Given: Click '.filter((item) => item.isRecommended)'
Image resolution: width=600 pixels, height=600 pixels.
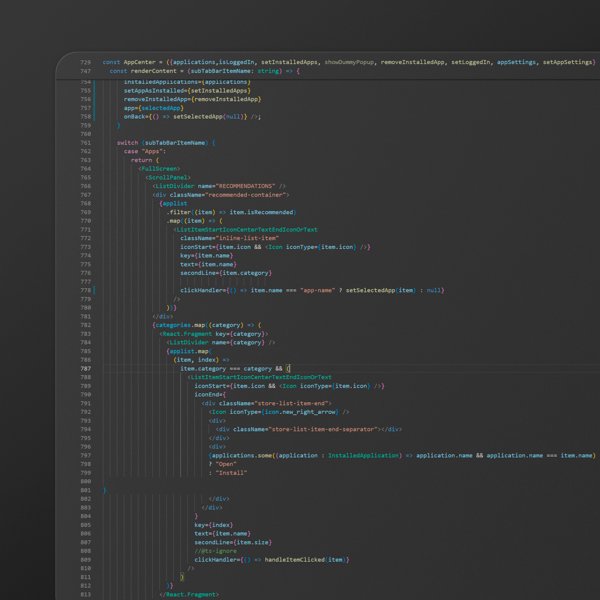Looking at the screenshot, I should coord(231,212).
